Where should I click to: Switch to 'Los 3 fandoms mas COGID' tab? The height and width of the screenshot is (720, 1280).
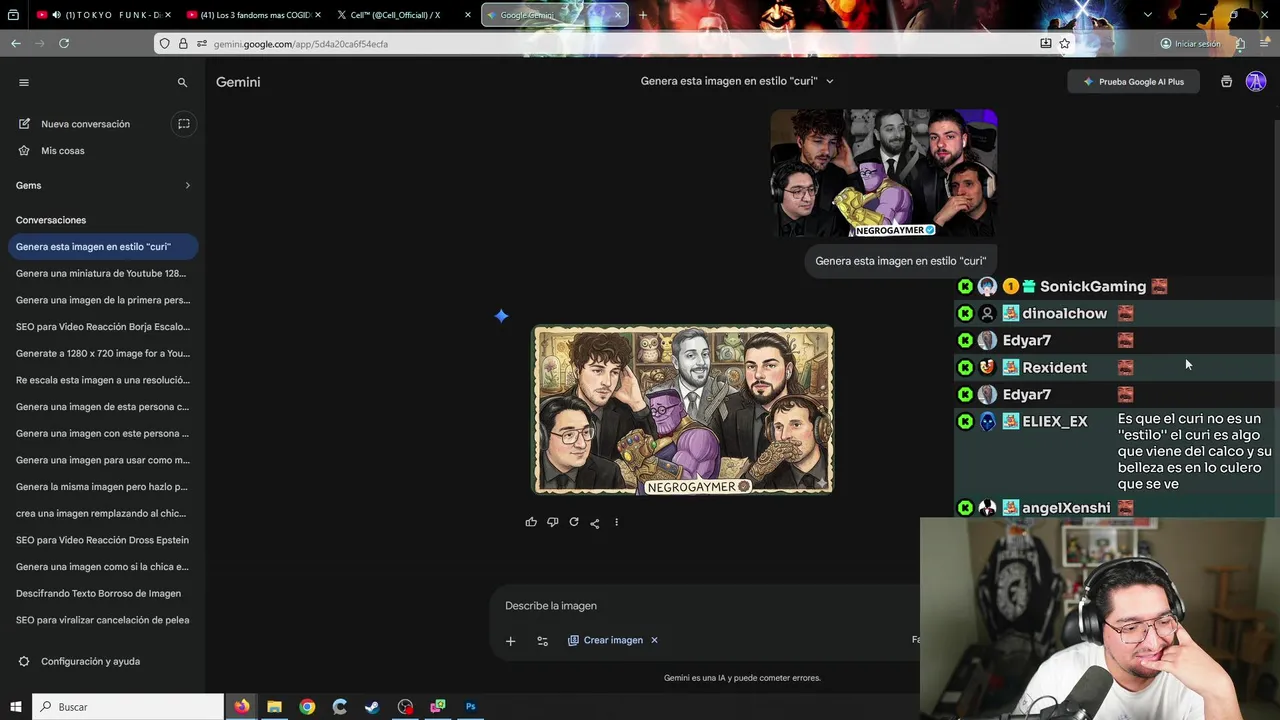(x=254, y=15)
